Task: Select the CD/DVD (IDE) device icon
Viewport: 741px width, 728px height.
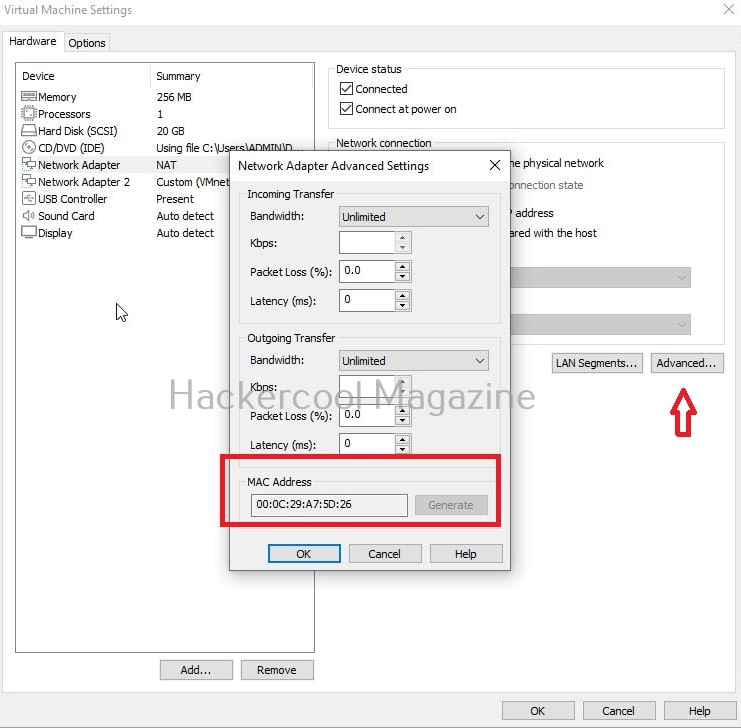Action: tap(28, 148)
